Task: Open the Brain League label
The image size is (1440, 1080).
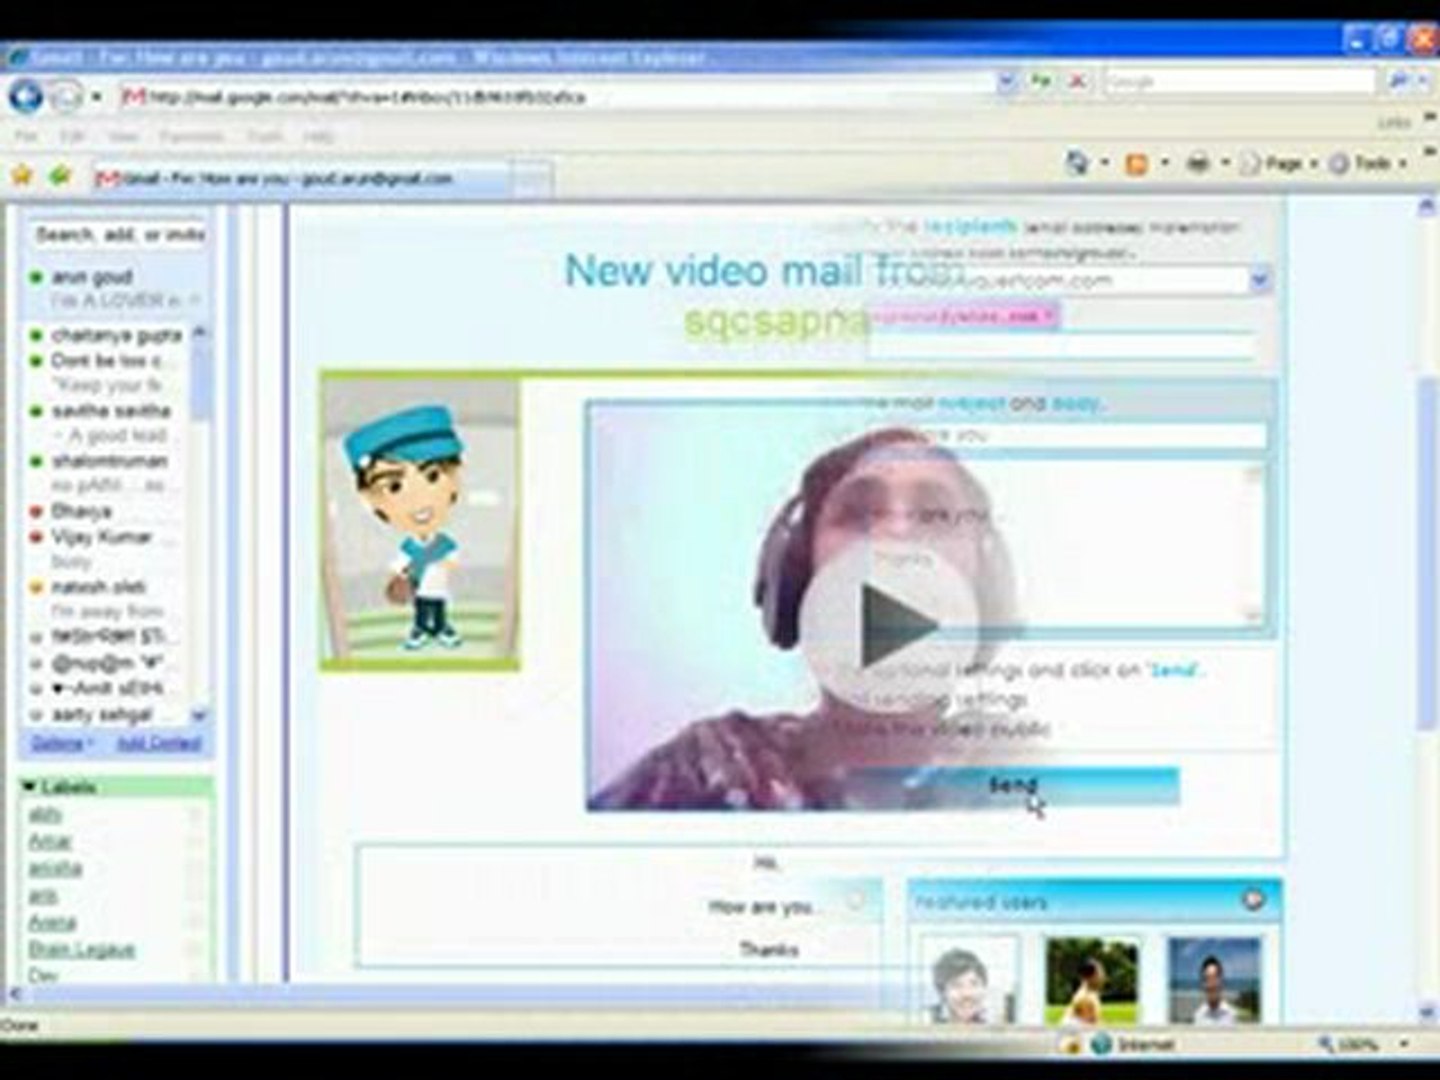Action: 81,949
